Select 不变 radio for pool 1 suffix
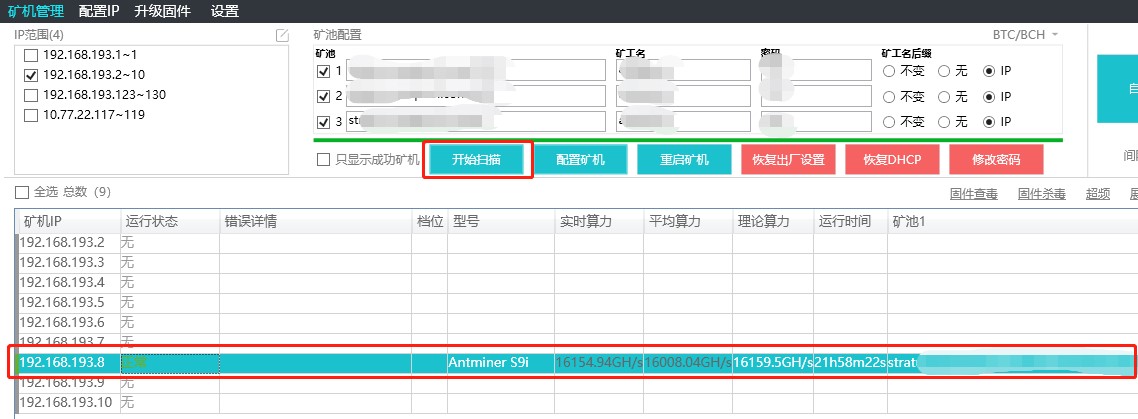 [x=889, y=71]
